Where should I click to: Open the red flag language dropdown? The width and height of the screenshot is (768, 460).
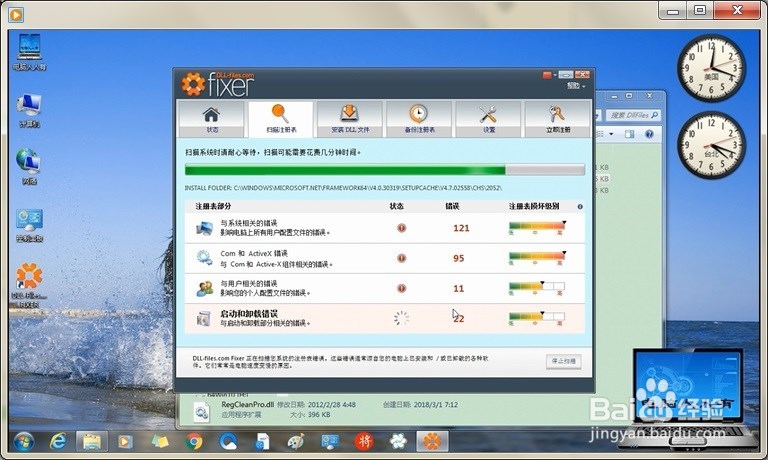click(x=549, y=74)
